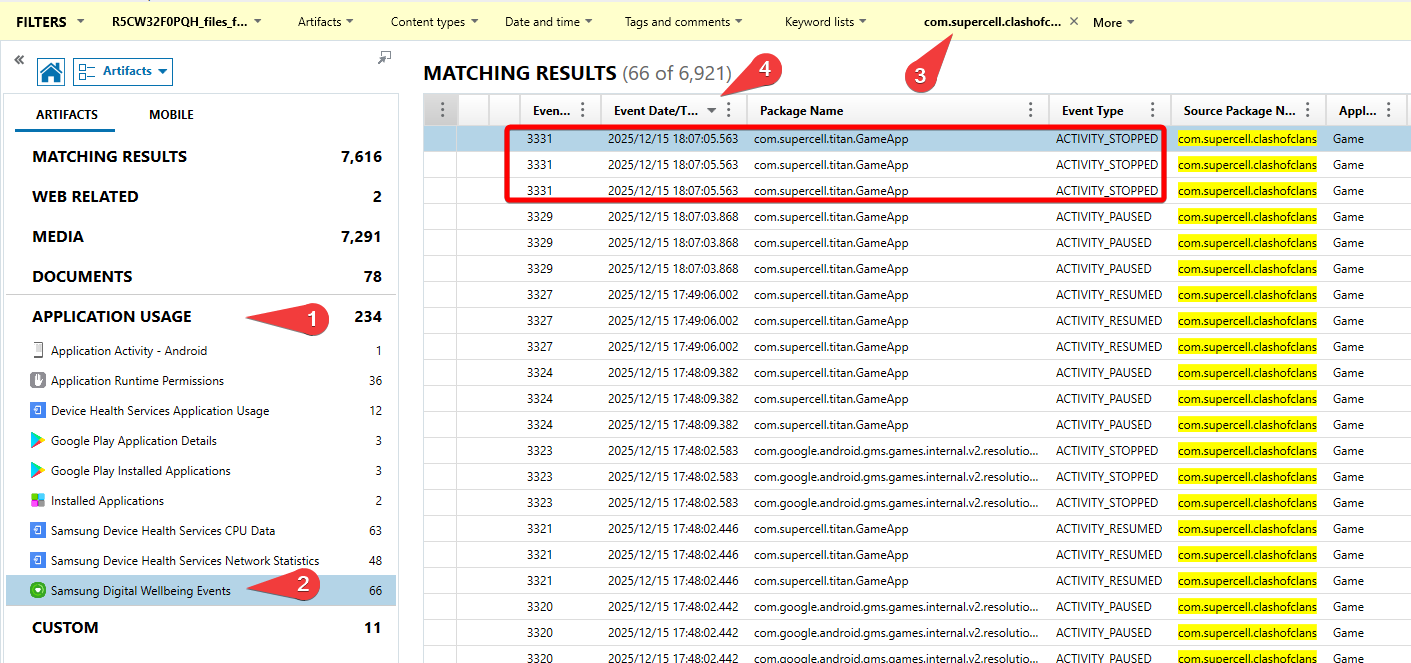The width and height of the screenshot is (1411, 663).
Task: Collapse the left navigation pane chevrons
Action: 19,60
